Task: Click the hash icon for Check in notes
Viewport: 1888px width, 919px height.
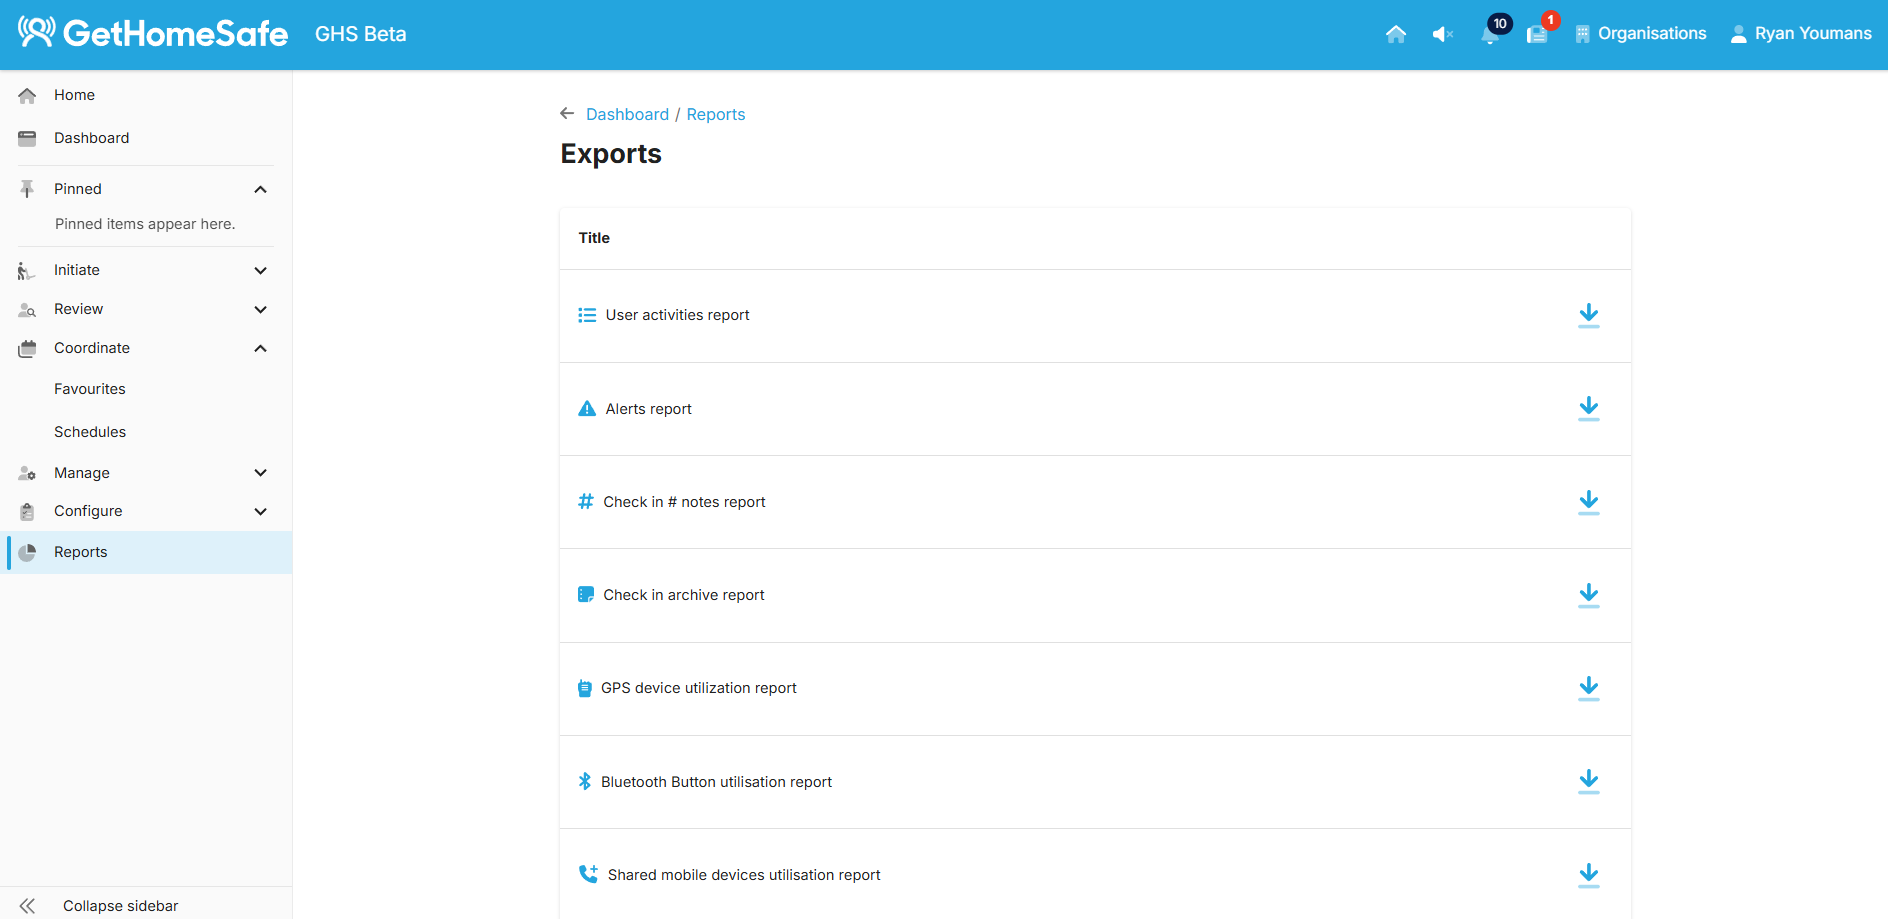Action: pos(586,501)
